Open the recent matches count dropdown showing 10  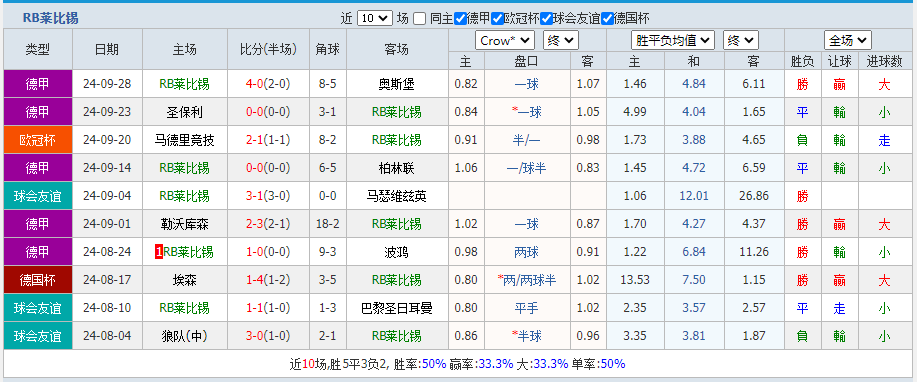[x=375, y=18]
